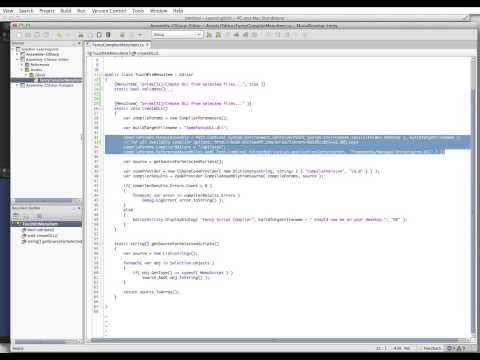The image size is (480, 360).
Task: Click the 'return source.ToArray()' line
Action: 151,292
